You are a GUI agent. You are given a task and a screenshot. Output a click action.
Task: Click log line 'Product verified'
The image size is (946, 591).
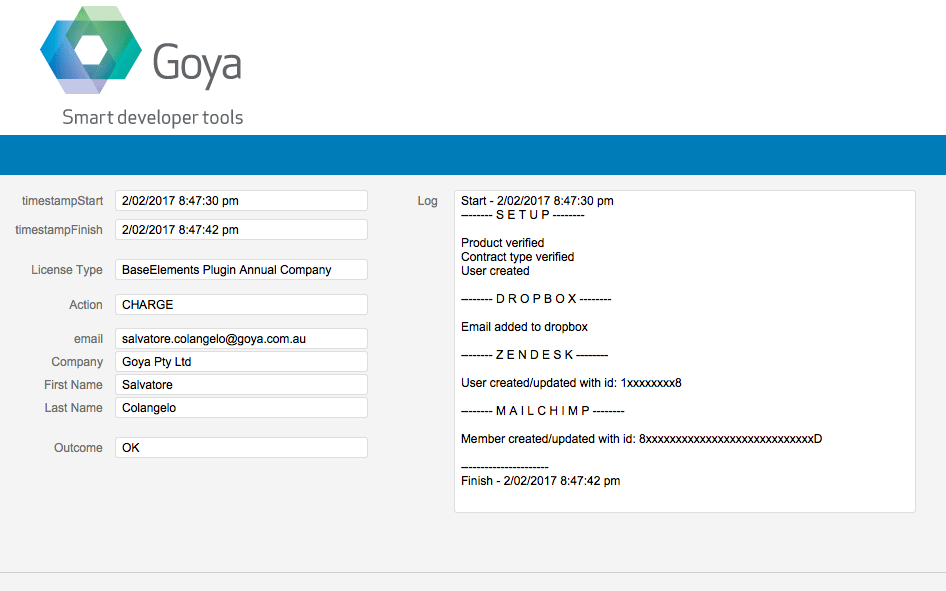tap(503, 242)
